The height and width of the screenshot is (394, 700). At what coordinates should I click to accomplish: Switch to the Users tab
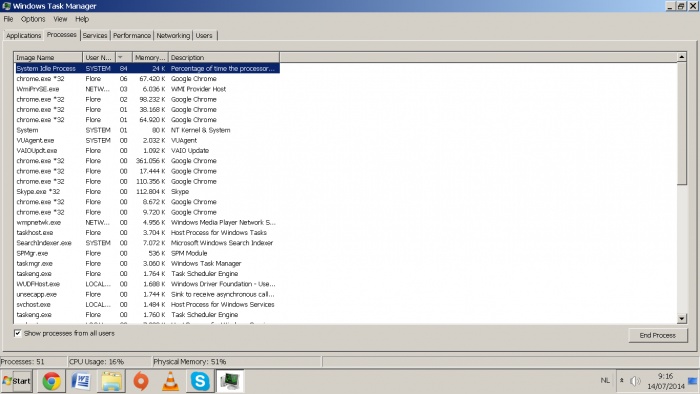(x=204, y=36)
